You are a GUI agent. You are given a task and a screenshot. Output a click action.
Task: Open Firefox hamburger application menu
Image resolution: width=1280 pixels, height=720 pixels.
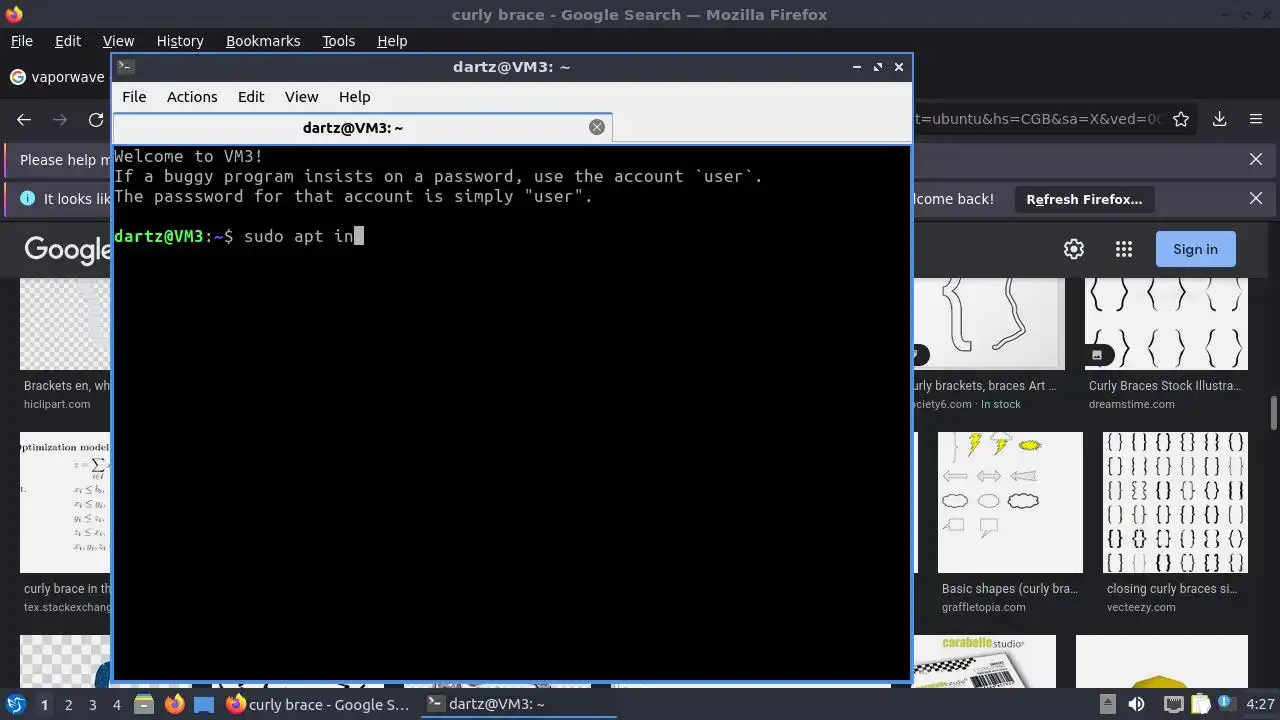(x=1256, y=119)
